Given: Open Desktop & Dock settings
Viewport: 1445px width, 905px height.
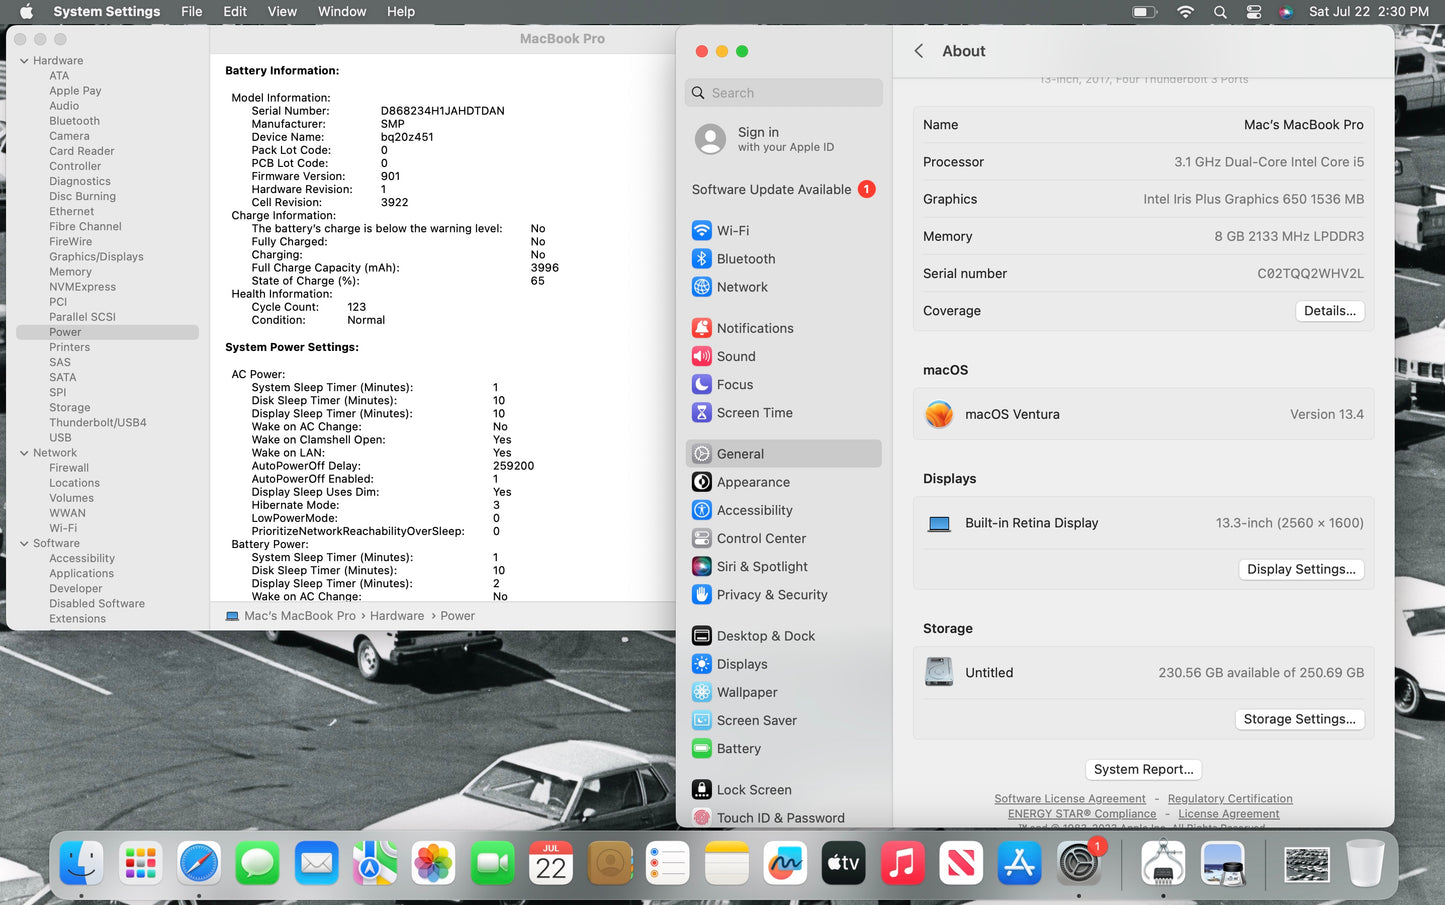Looking at the screenshot, I should pos(765,635).
